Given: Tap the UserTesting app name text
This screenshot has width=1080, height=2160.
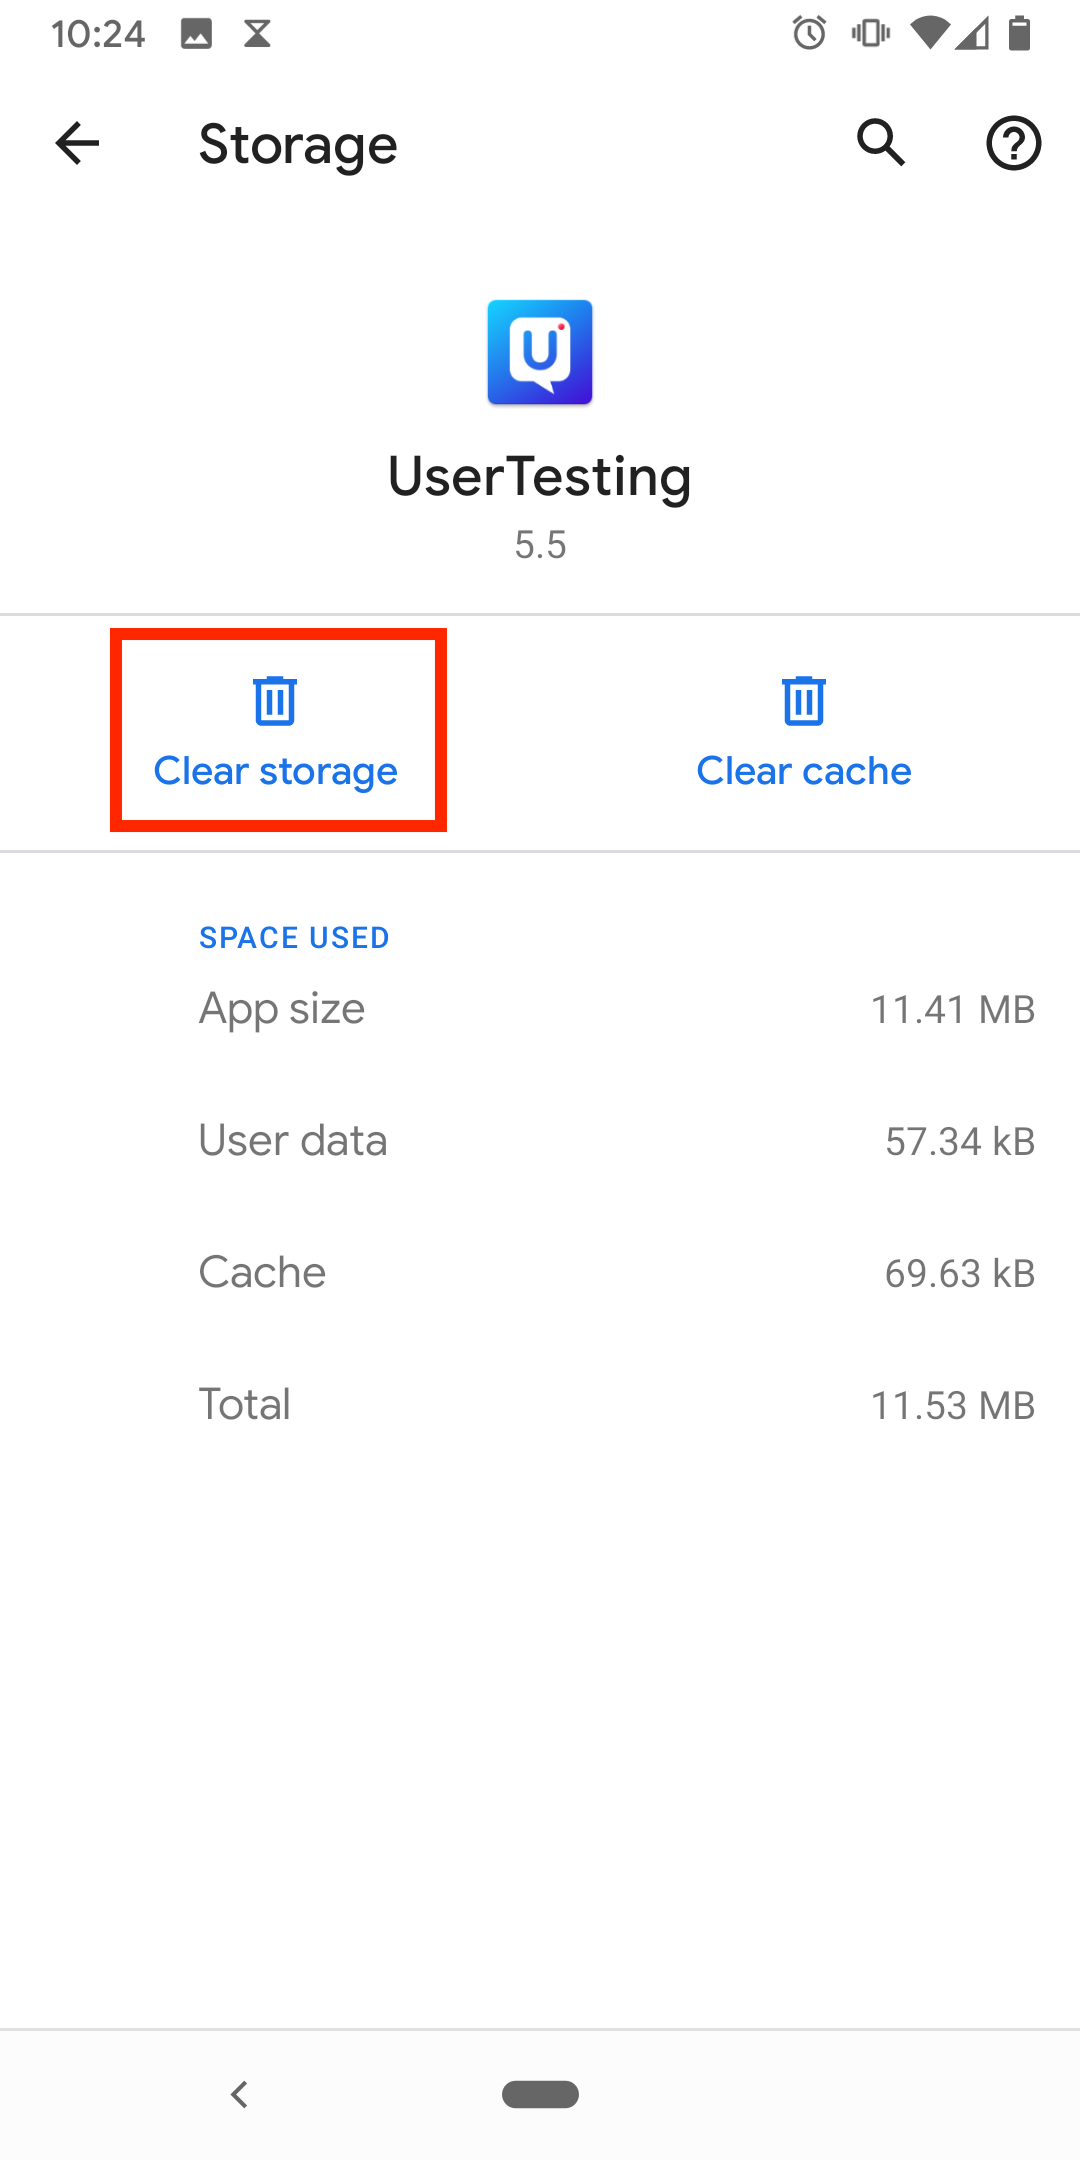Looking at the screenshot, I should (540, 477).
